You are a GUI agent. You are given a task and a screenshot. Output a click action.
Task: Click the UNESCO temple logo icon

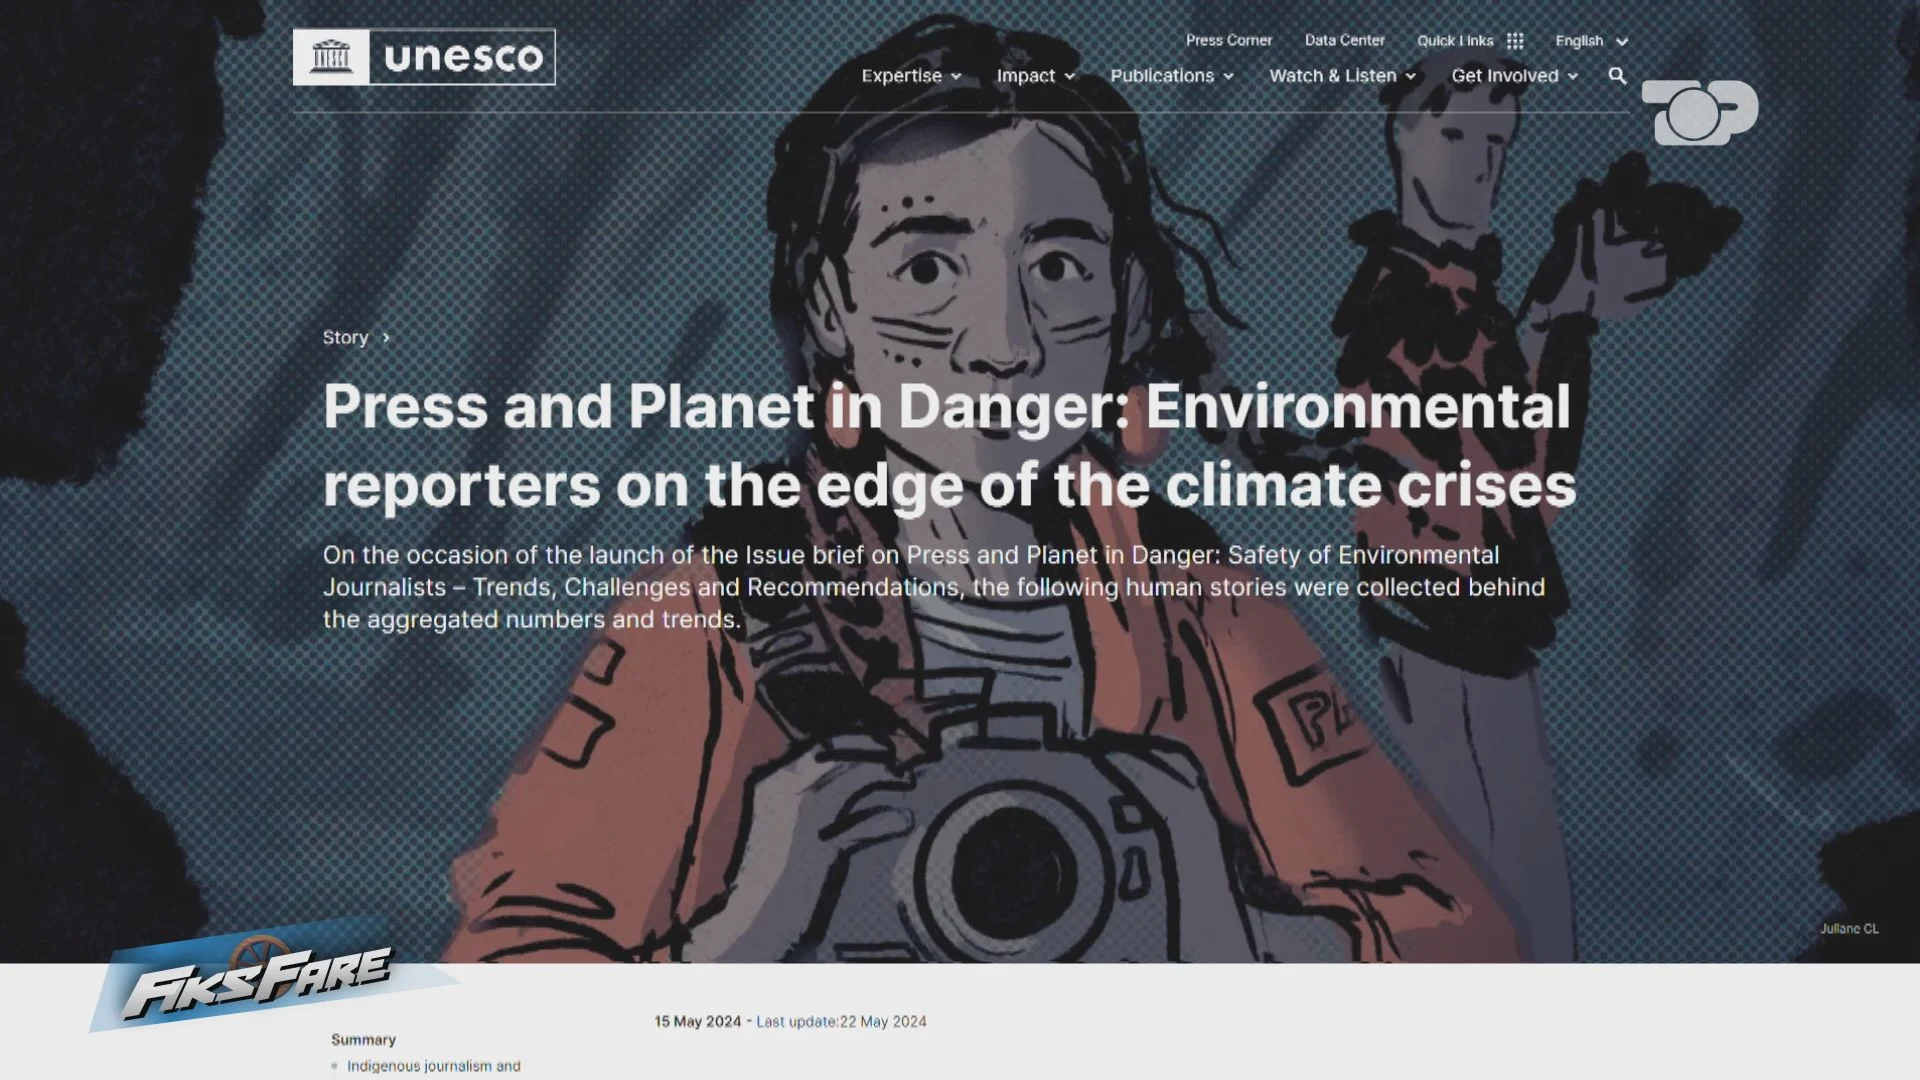(331, 57)
